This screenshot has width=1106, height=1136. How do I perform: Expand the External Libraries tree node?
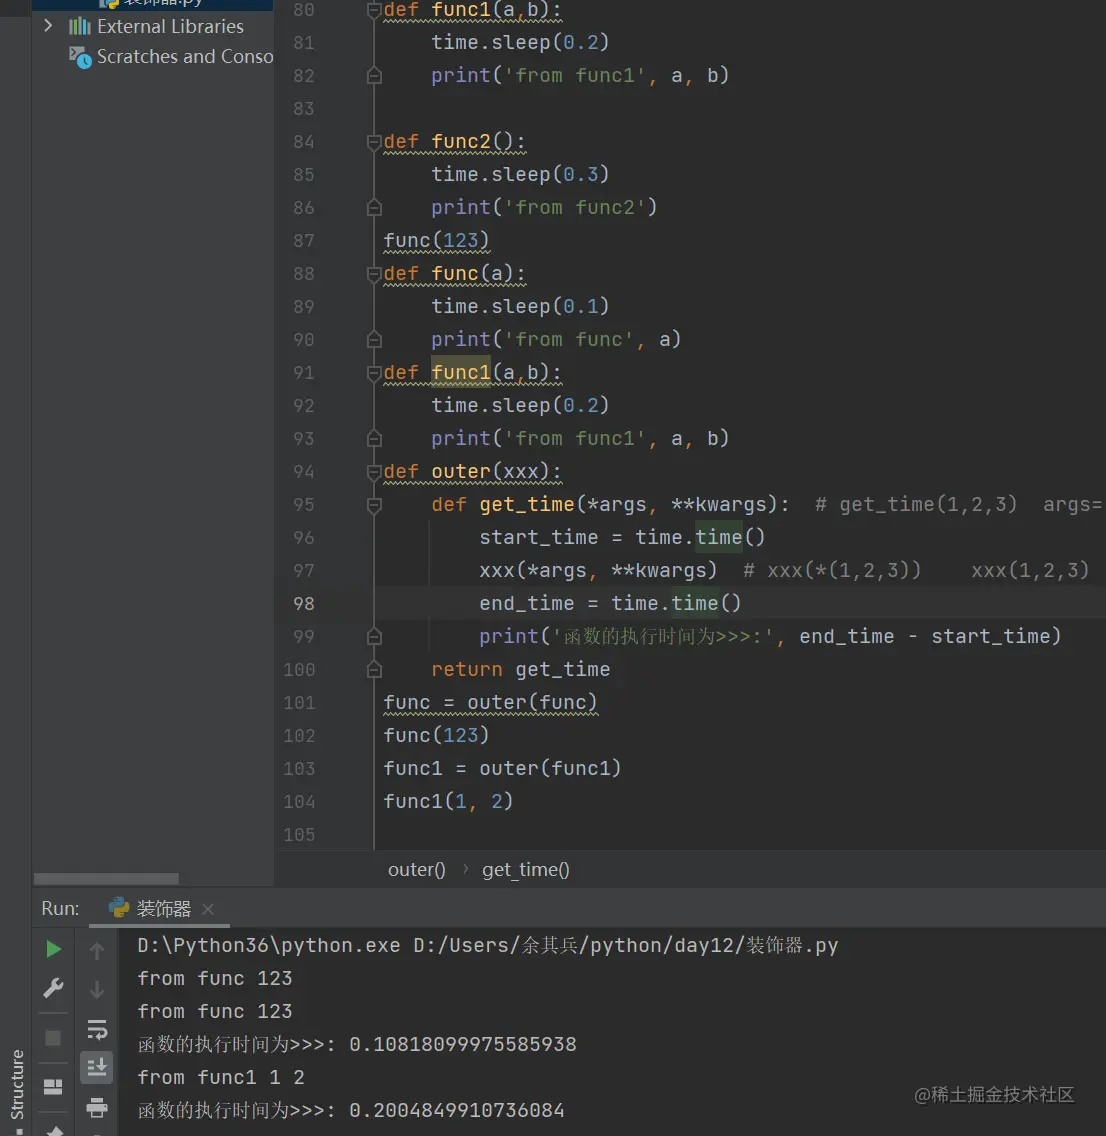(48, 26)
